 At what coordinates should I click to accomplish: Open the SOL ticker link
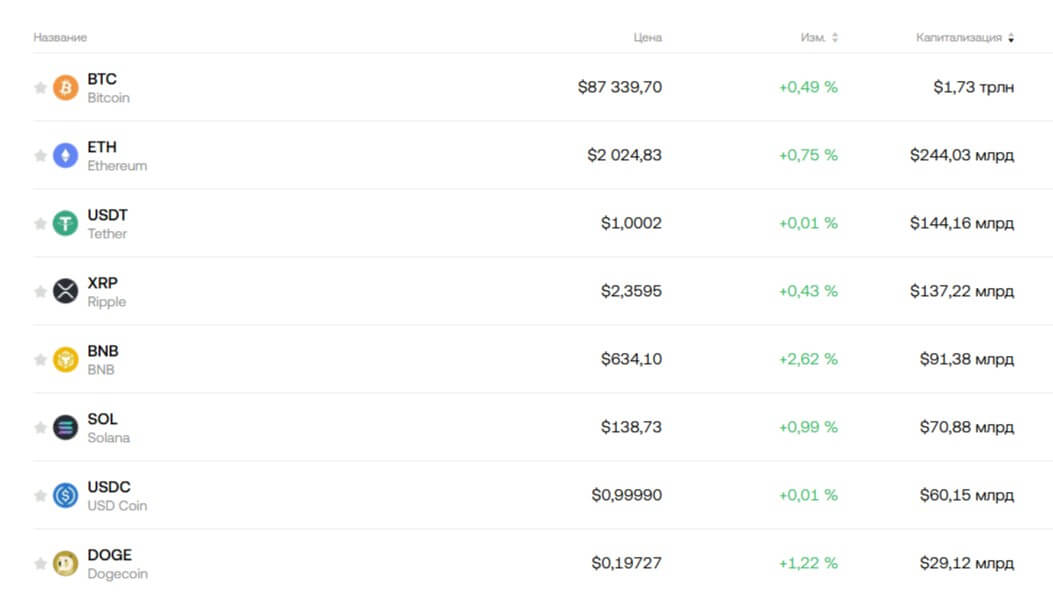pos(102,419)
